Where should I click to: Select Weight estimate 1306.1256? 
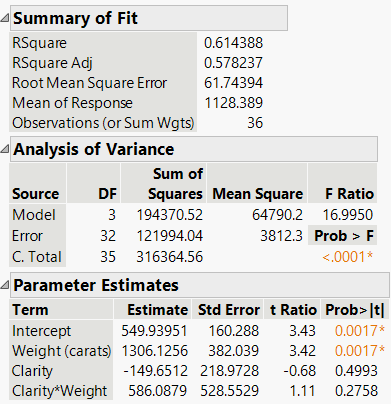154,351
